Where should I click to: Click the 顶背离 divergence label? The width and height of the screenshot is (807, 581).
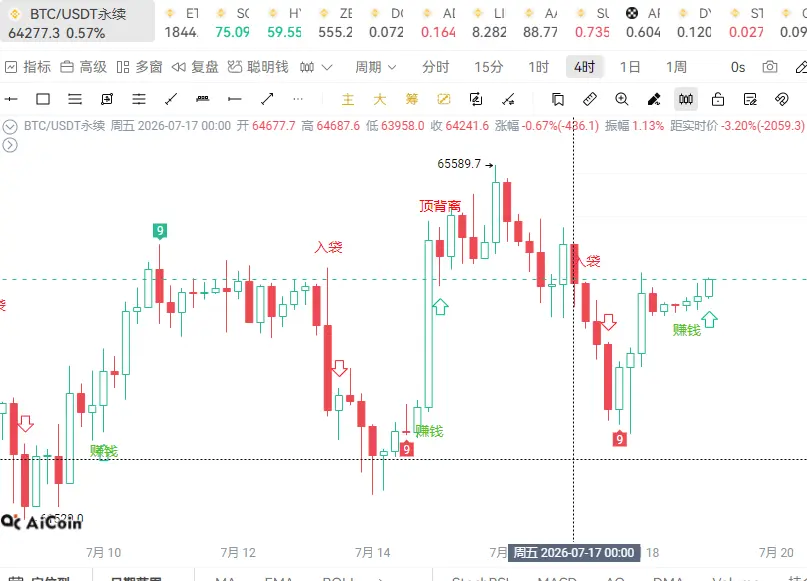[440, 206]
